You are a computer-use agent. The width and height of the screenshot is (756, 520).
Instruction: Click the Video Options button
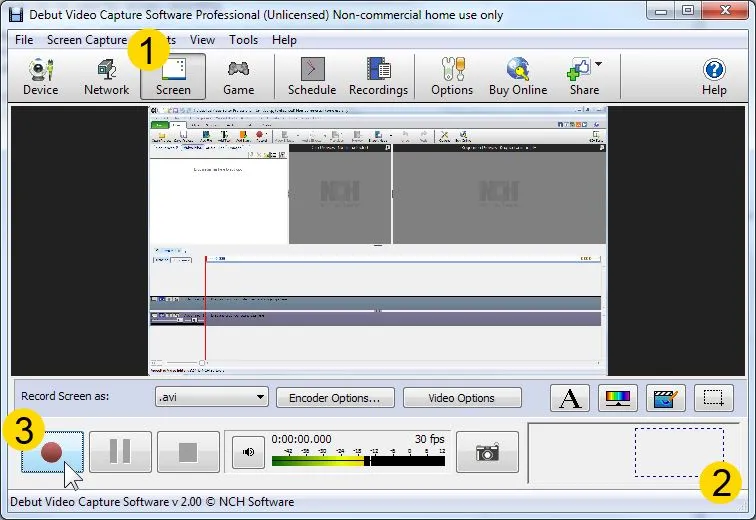pyautogui.click(x=462, y=398)
